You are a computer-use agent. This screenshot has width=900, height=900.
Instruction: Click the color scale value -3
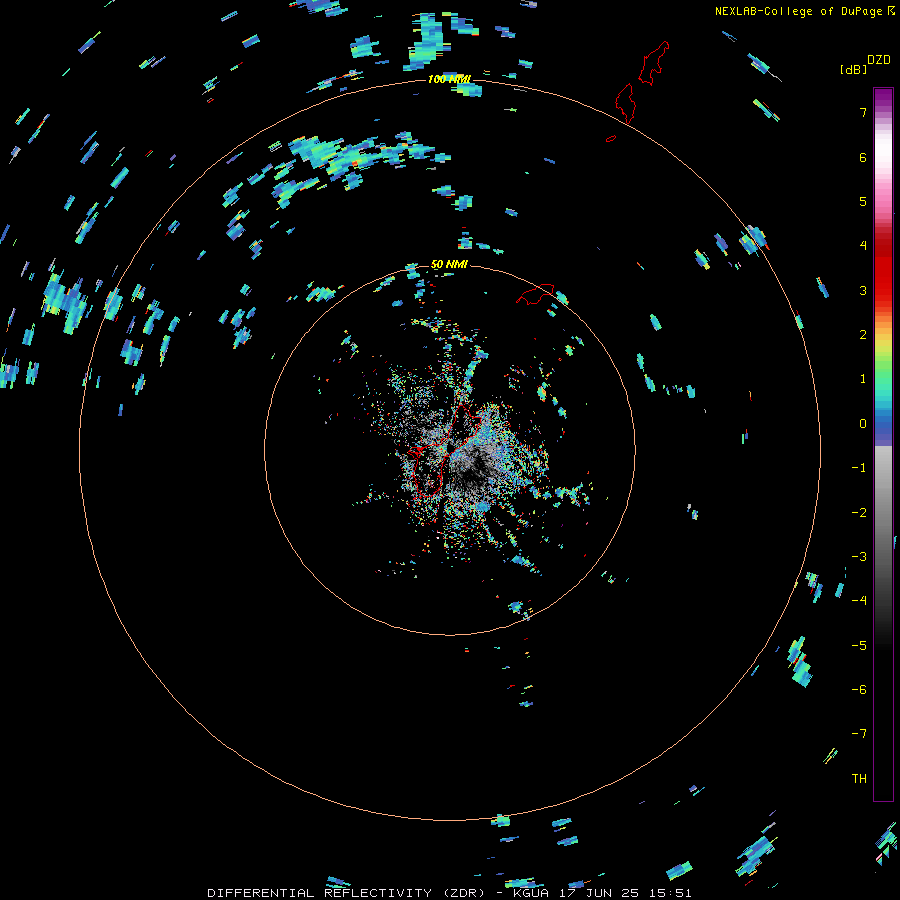click(859, 557)
